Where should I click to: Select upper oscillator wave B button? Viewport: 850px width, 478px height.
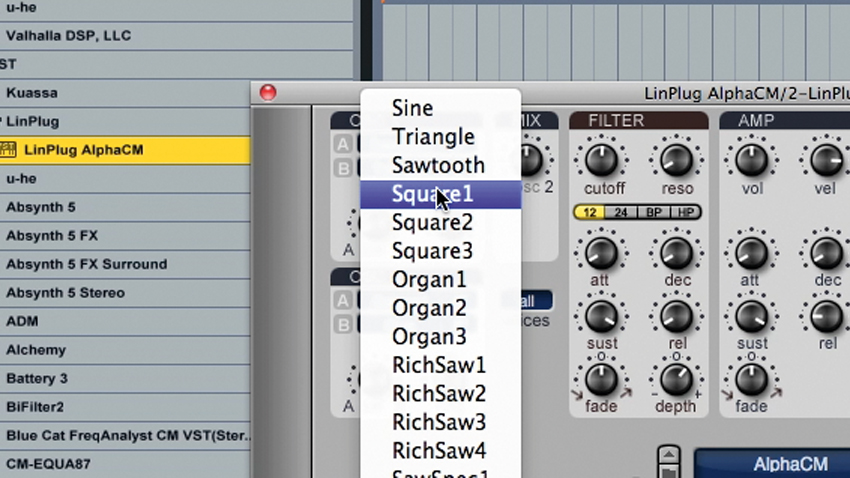point(343,169)
